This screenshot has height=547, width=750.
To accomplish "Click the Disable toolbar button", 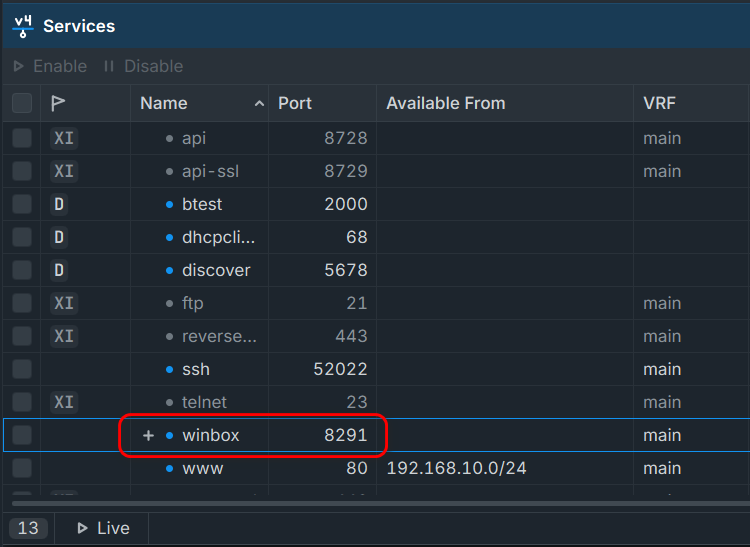I will (x=143, y=66).
